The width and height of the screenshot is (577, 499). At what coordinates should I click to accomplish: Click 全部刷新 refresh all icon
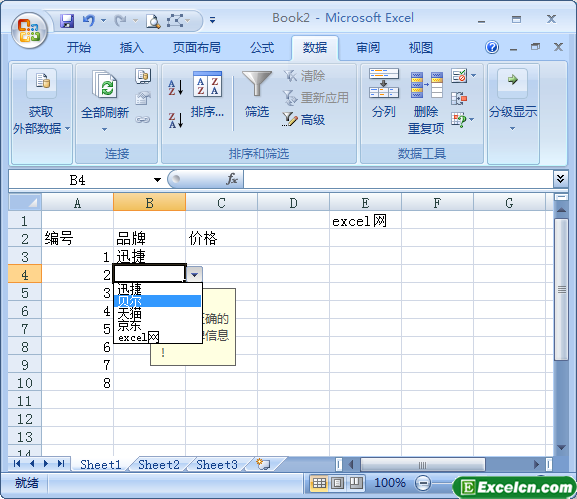(x=105, y=85)
